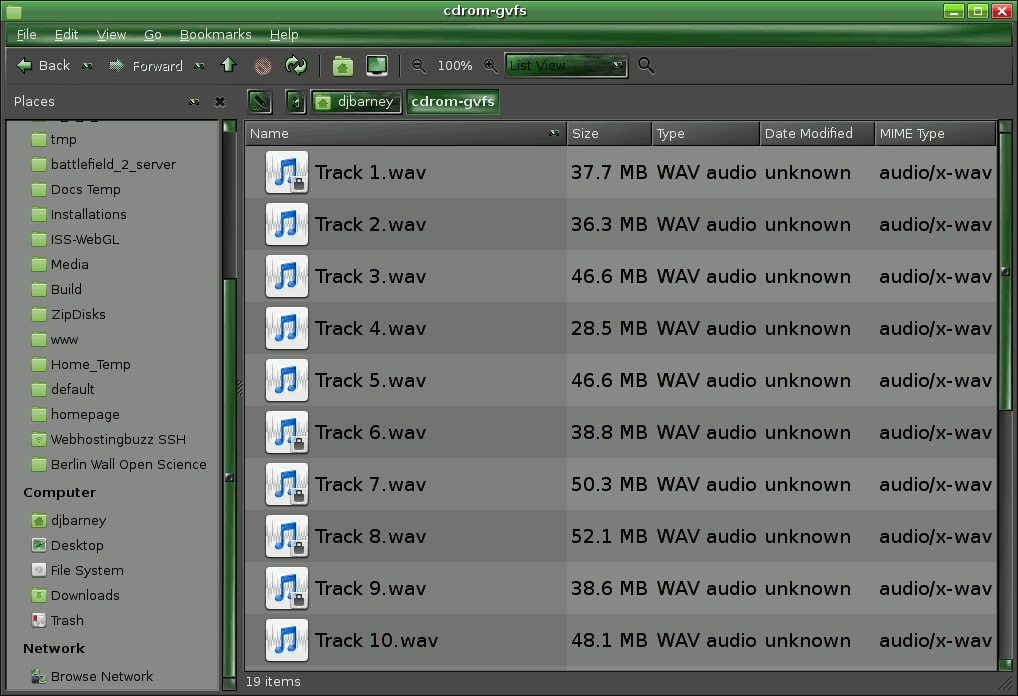Zoom out with the minus magnifier
Screen dimensions: 1018x696
coord(419,66)
